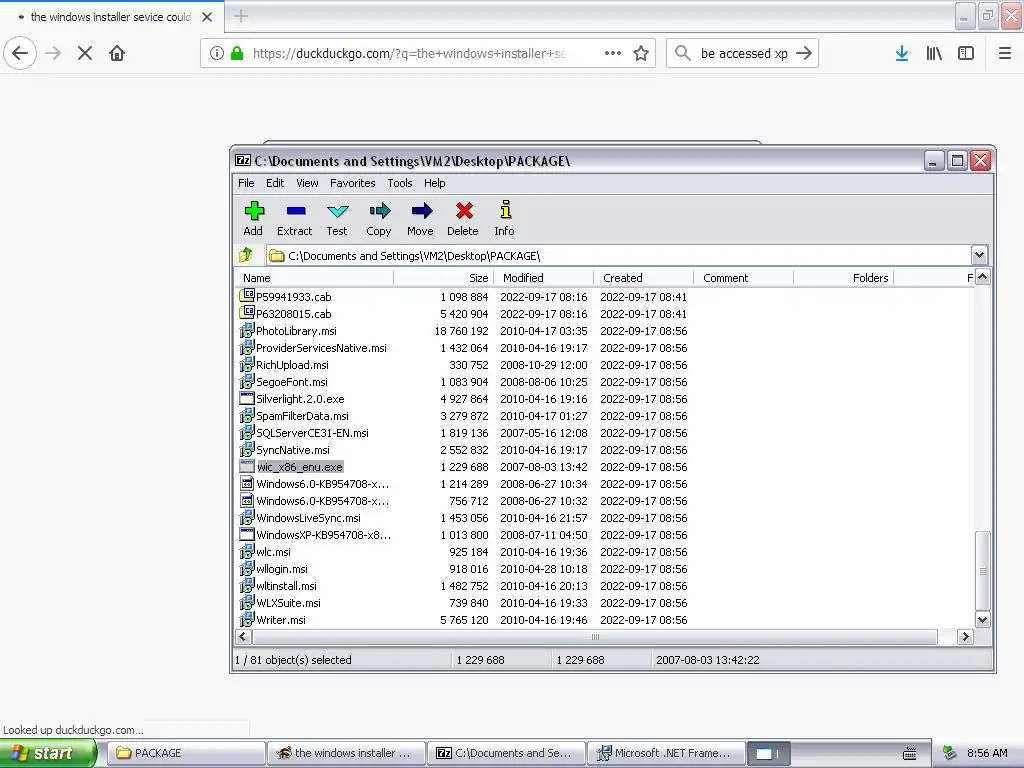Click the Comment column header
The width and height of the screenshot is (1024, 768).
coord(743,278)
